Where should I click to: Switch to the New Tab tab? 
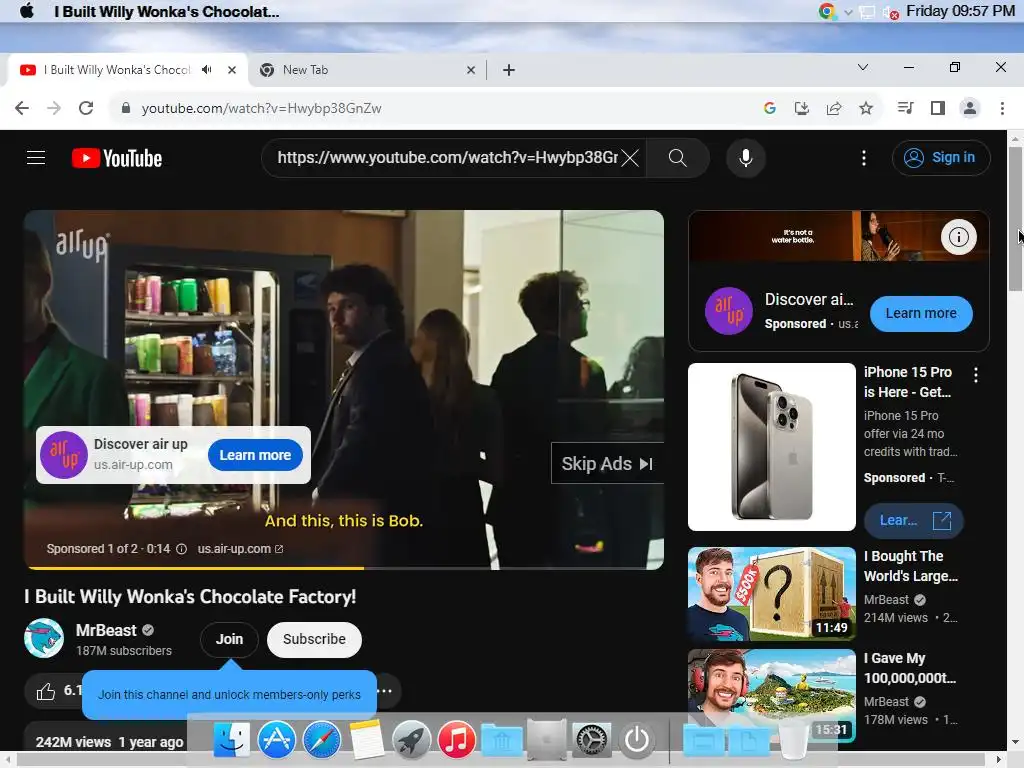366,70
